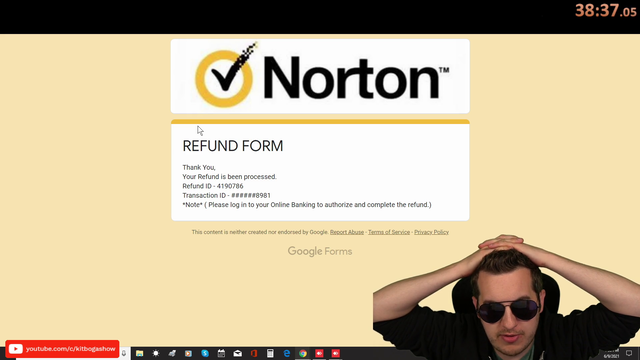Click the 'Refund ID - 4190786' line
This screenshot has height=360, width=640.
tap(213, 186)
